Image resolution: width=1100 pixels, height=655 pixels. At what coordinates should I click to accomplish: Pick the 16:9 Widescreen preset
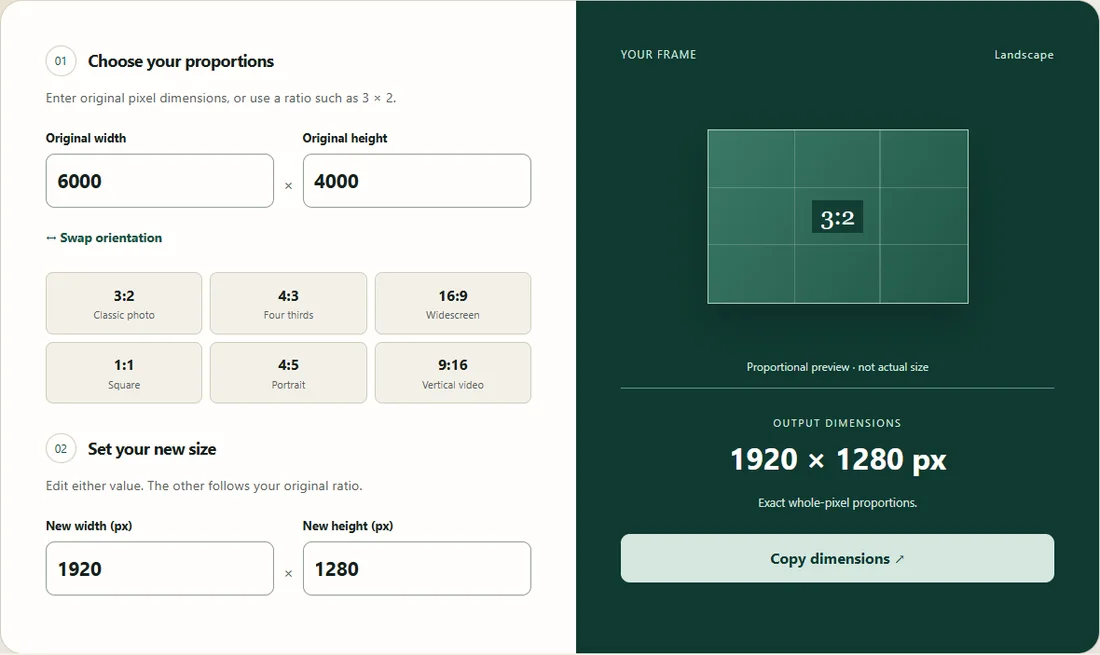pos(452,303)
